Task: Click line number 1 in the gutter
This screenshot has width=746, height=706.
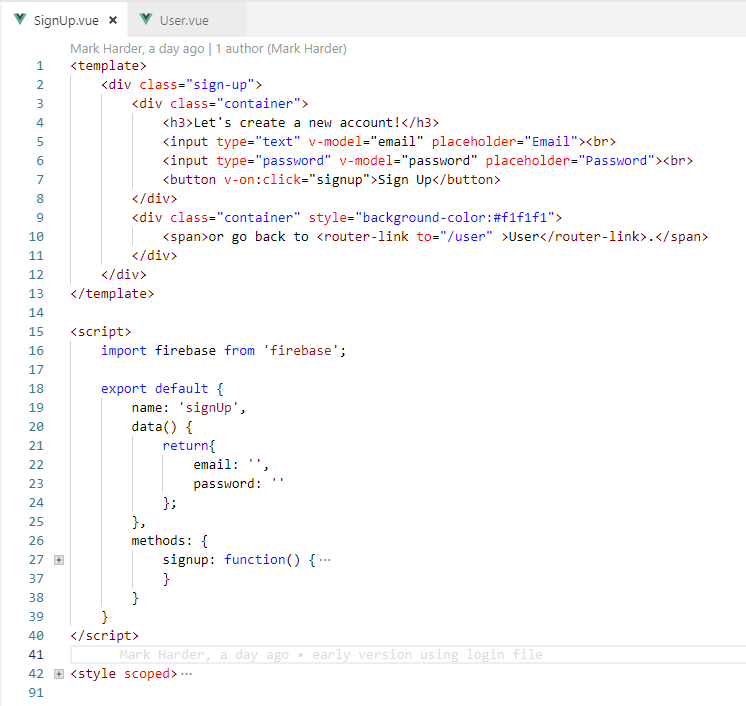Action: [x=39, y=66]
